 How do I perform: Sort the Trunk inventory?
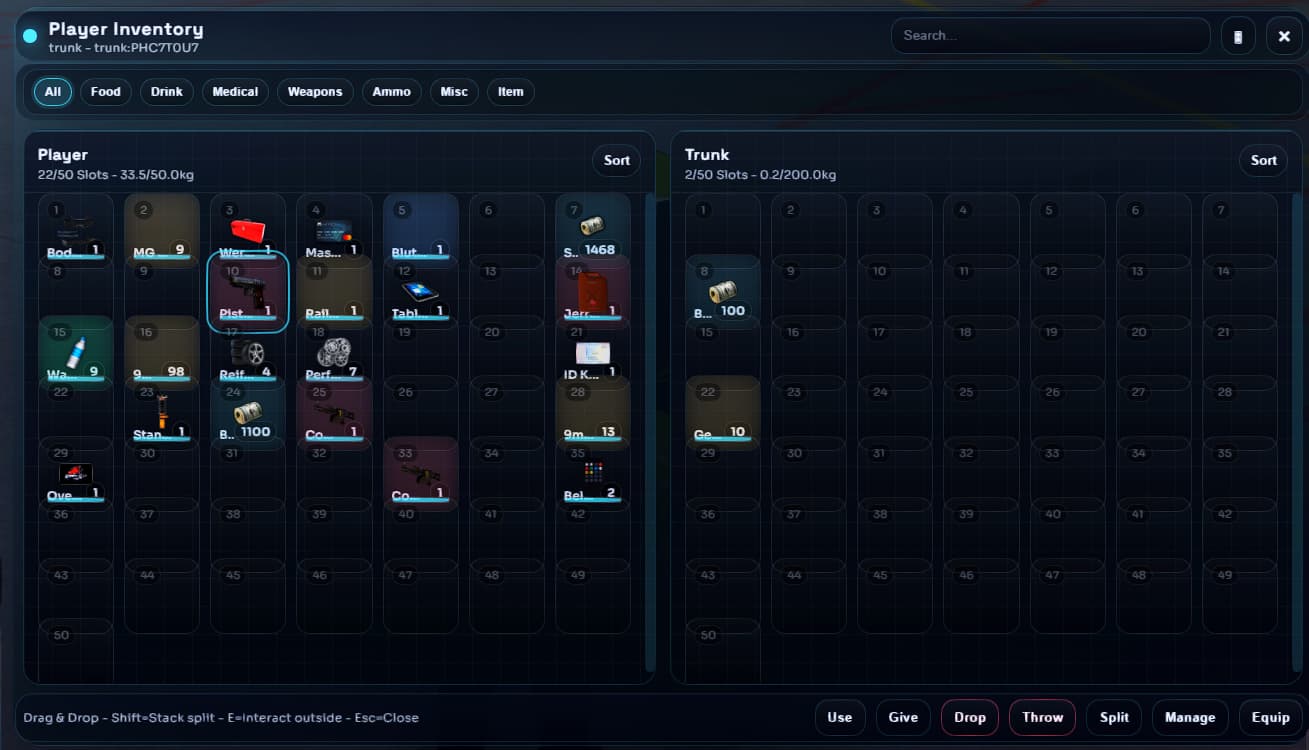[1264, 160]
